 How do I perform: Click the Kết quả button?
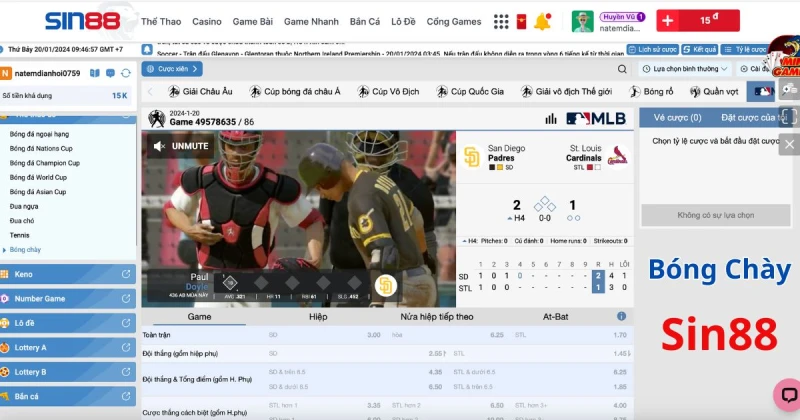700,50
